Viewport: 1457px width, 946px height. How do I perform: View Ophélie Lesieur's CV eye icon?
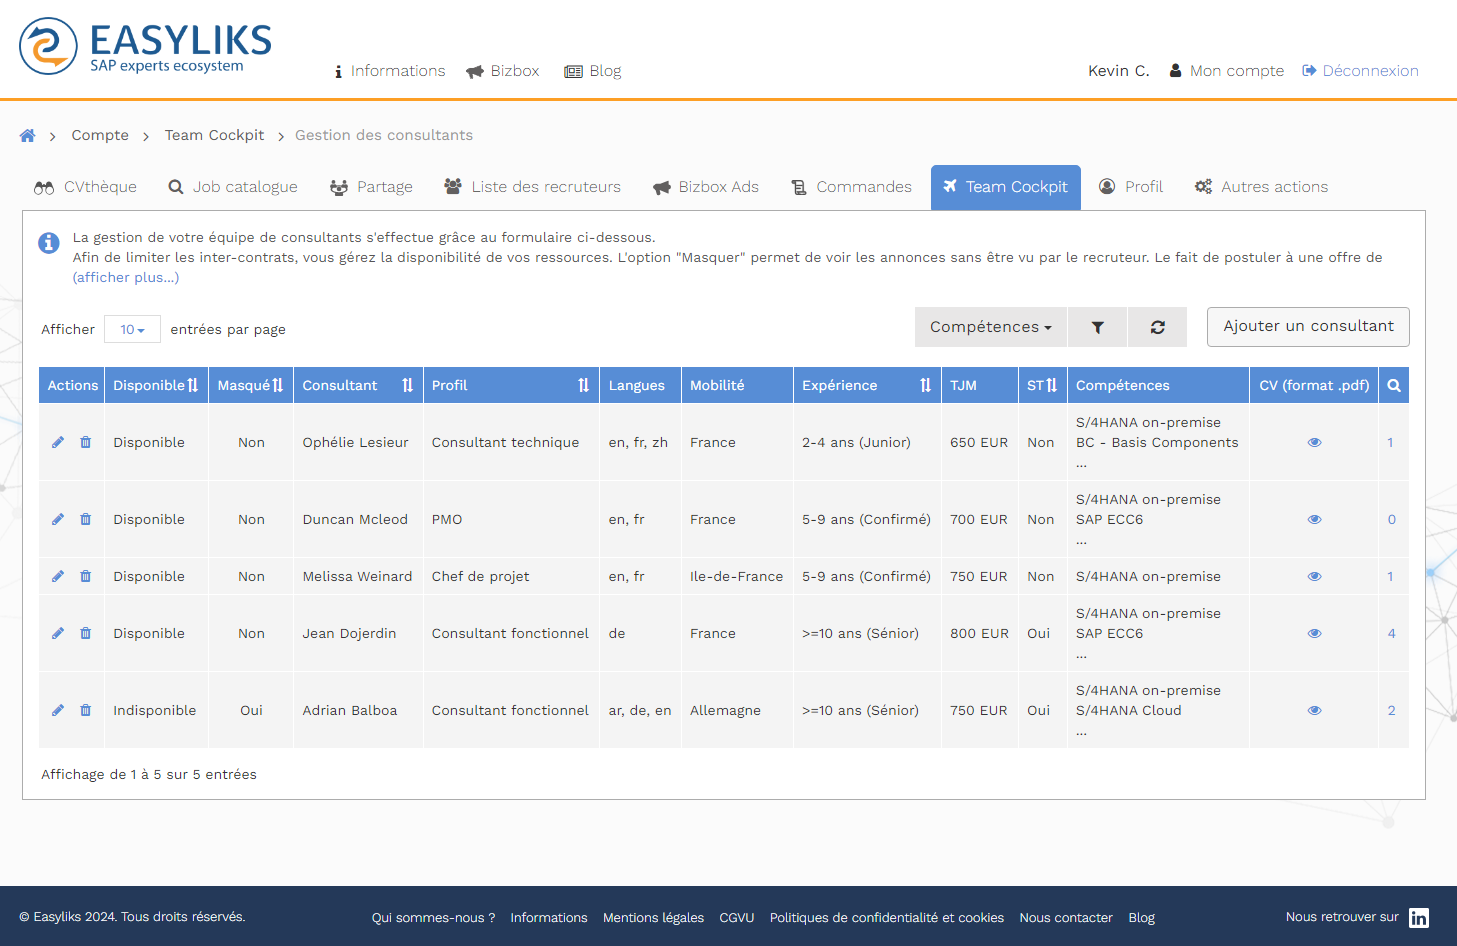pyautogui.click(x=1314, y=442)
